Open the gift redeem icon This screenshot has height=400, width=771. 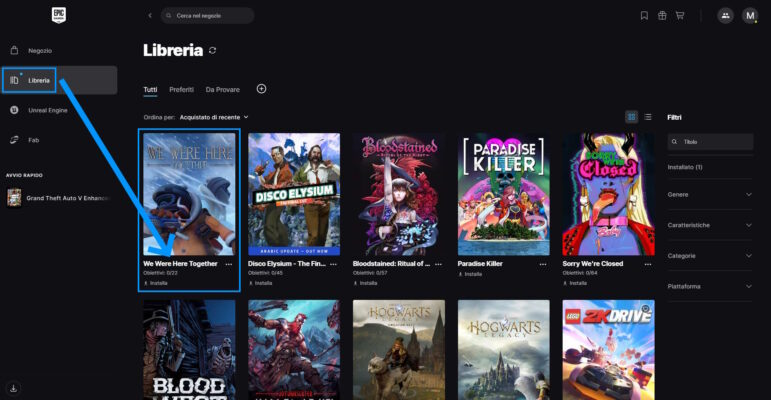[x=662, y=16]
